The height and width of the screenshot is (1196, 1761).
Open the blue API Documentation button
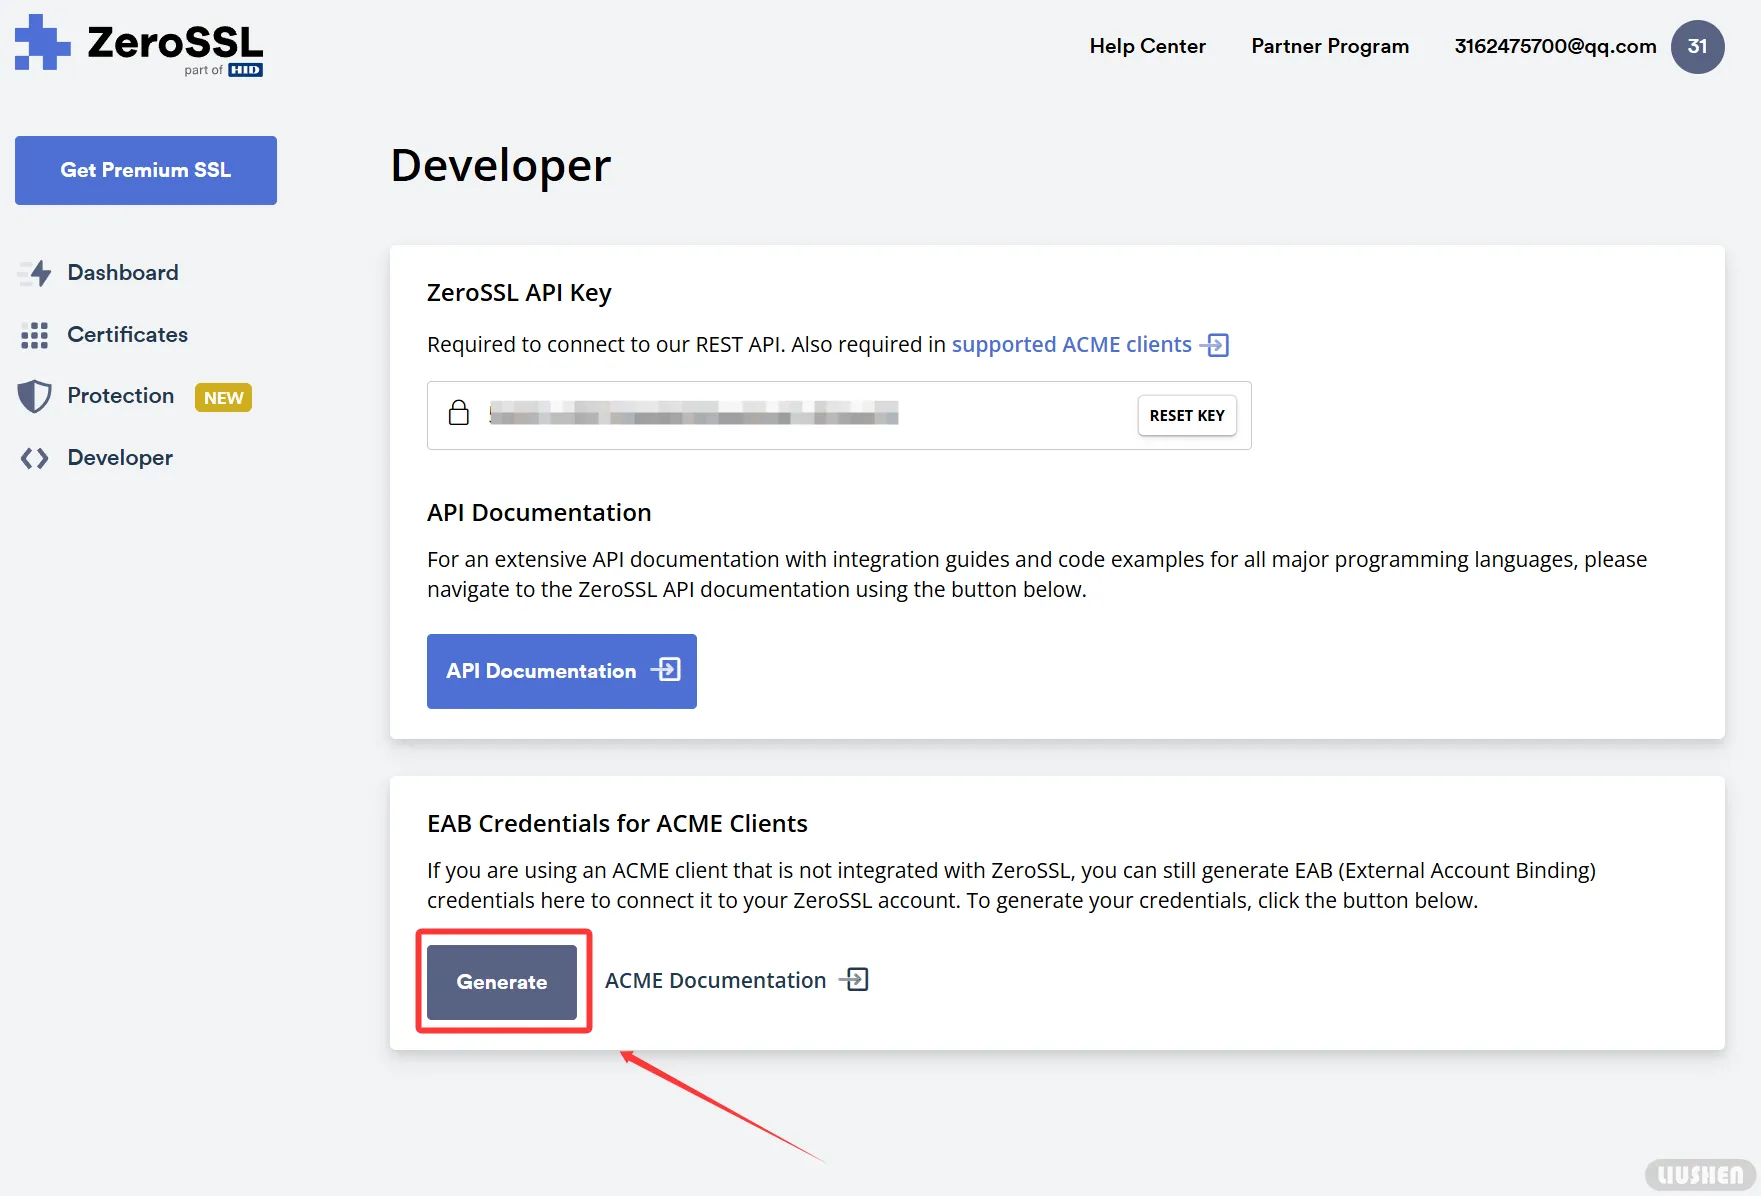click(562, 671)
